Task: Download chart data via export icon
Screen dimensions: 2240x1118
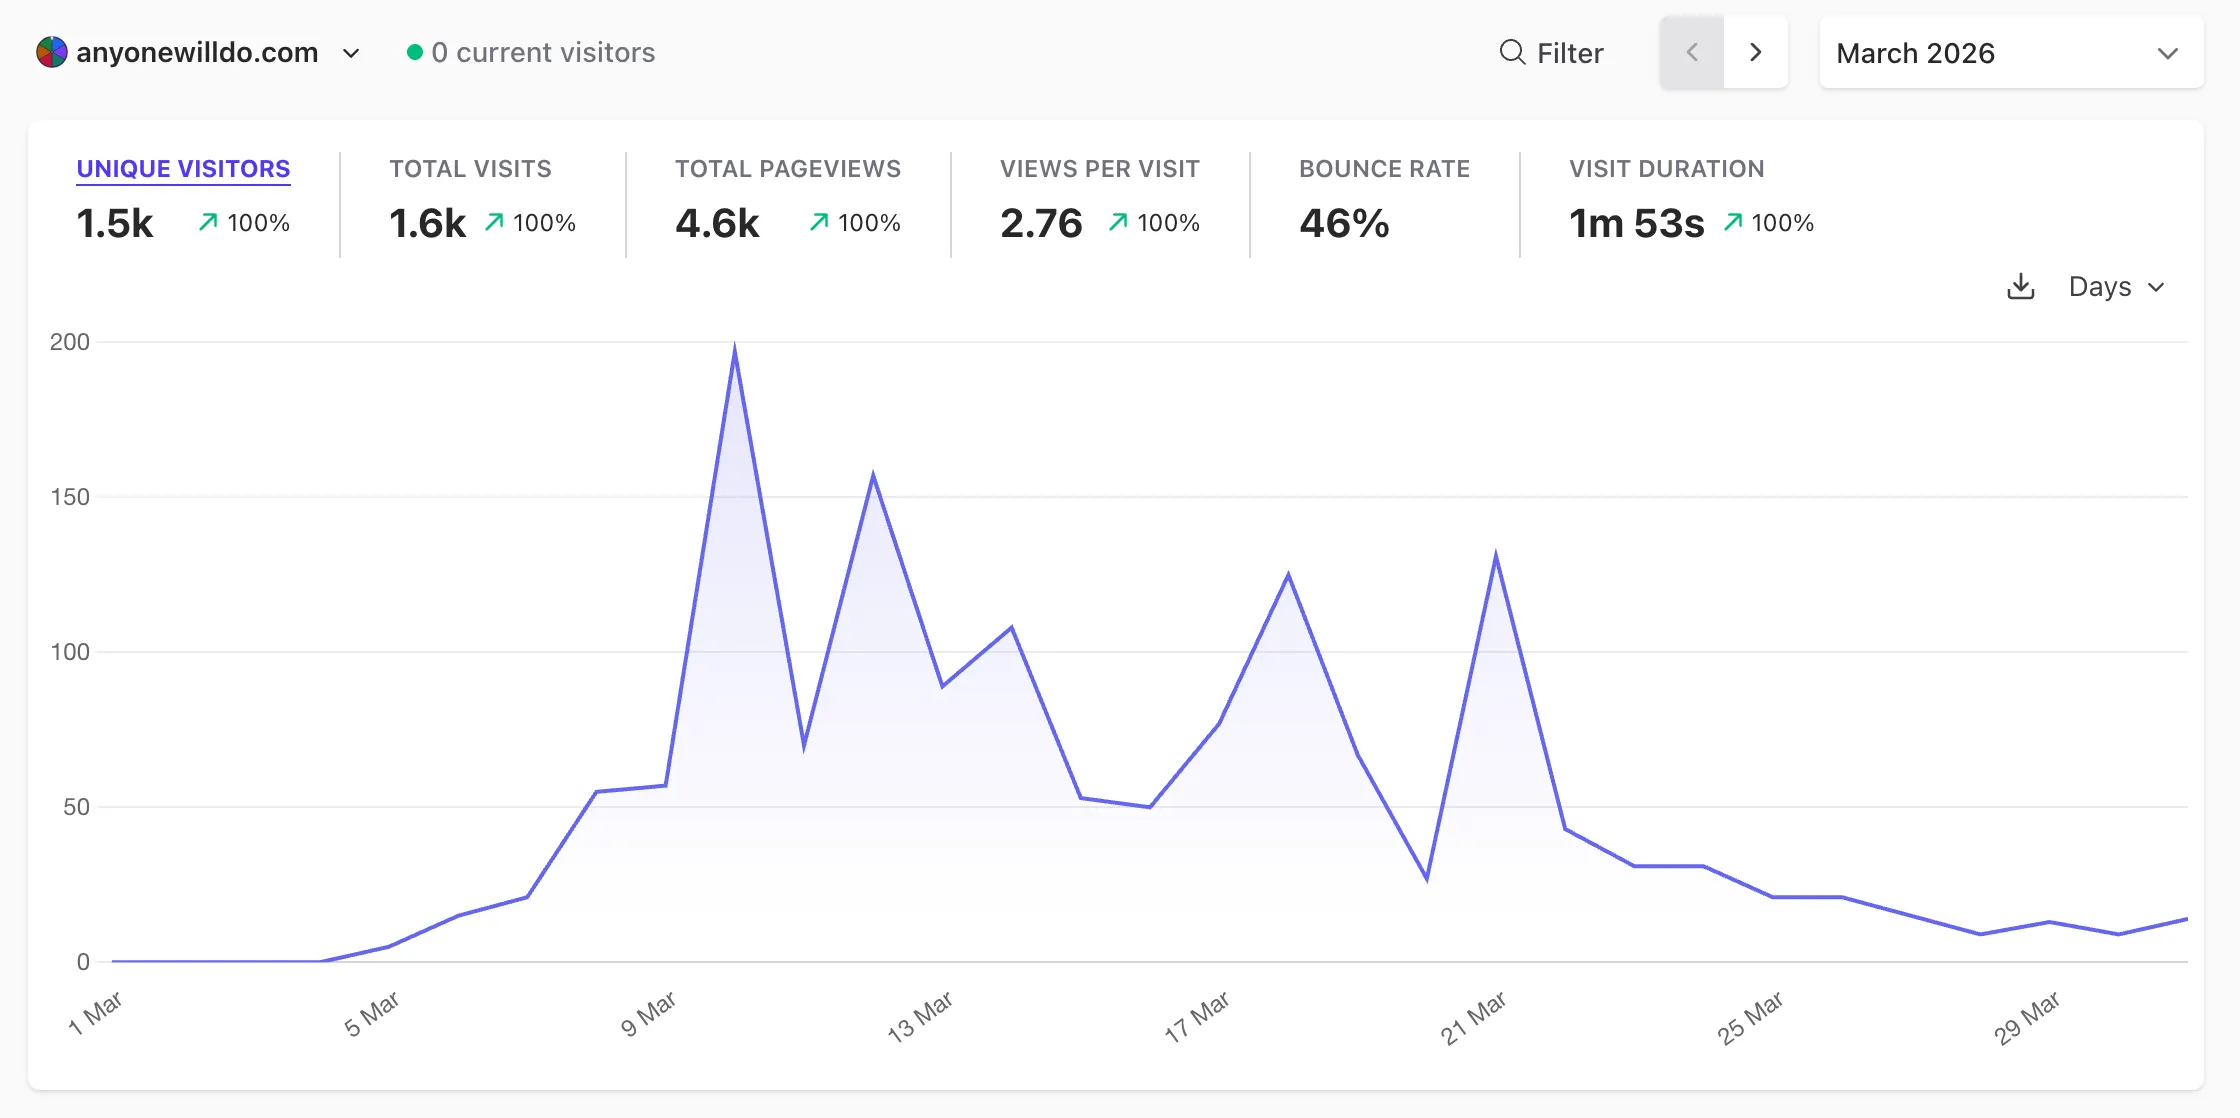Action: coord(2021,287)
